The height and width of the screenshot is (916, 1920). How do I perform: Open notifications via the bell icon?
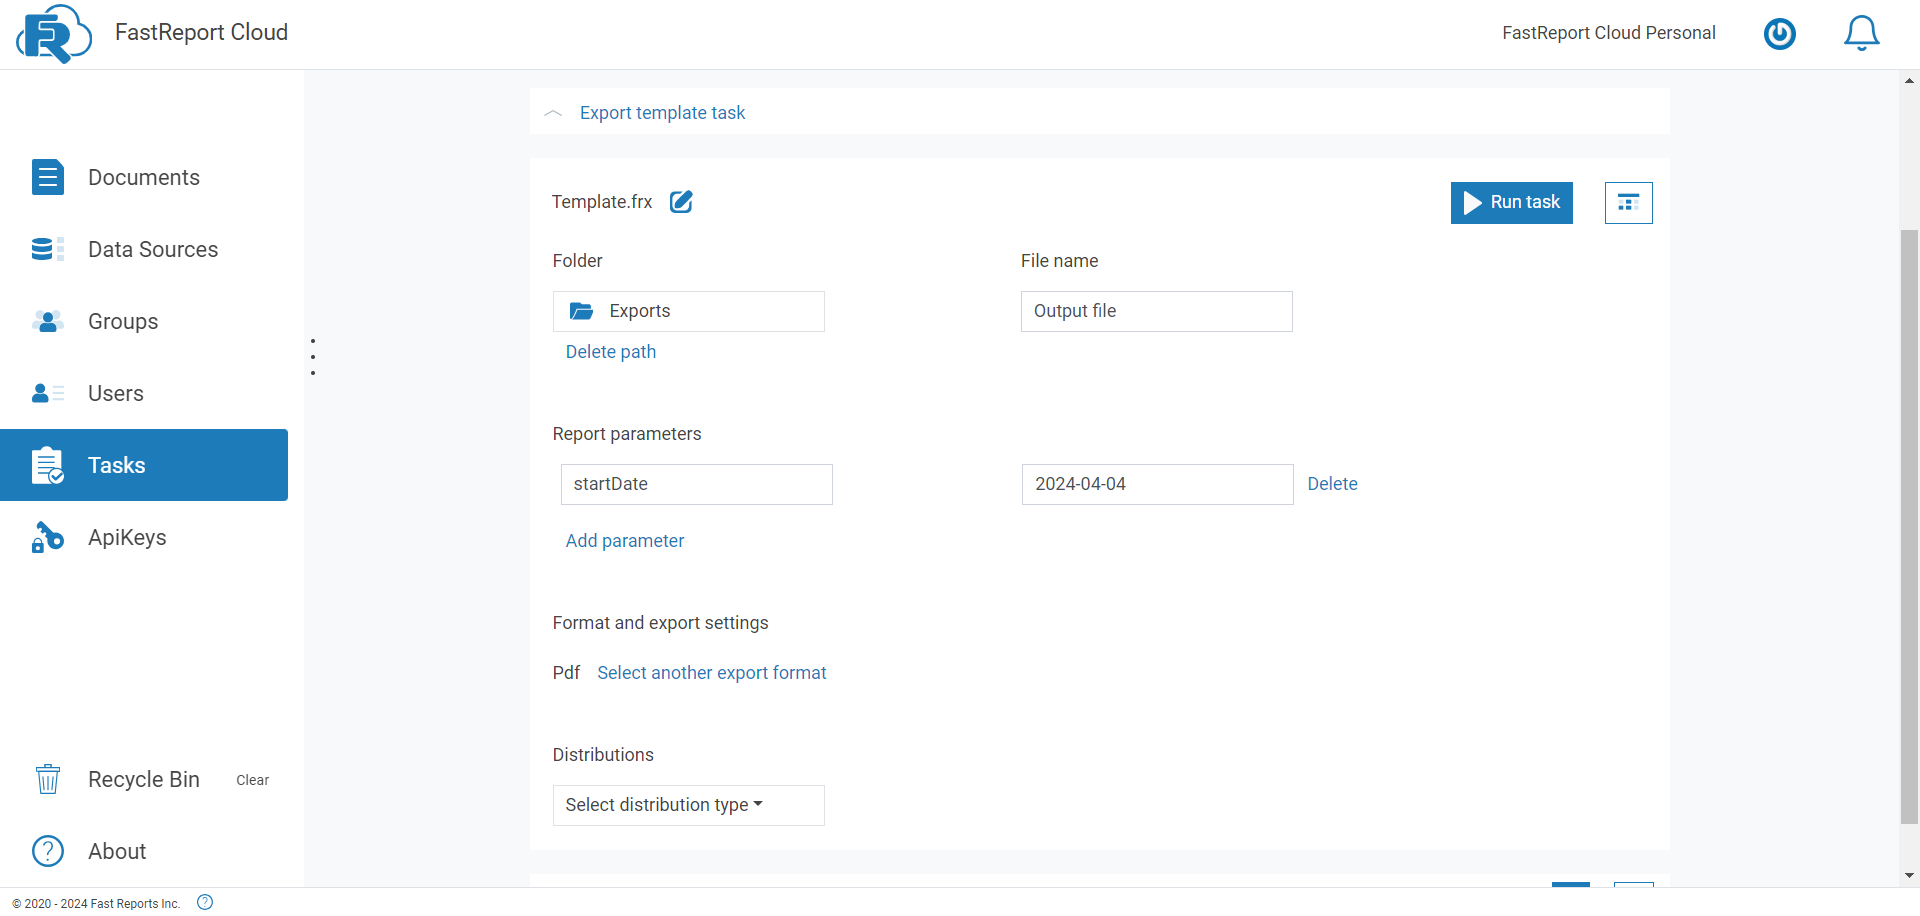click(x=1861, y=33)
